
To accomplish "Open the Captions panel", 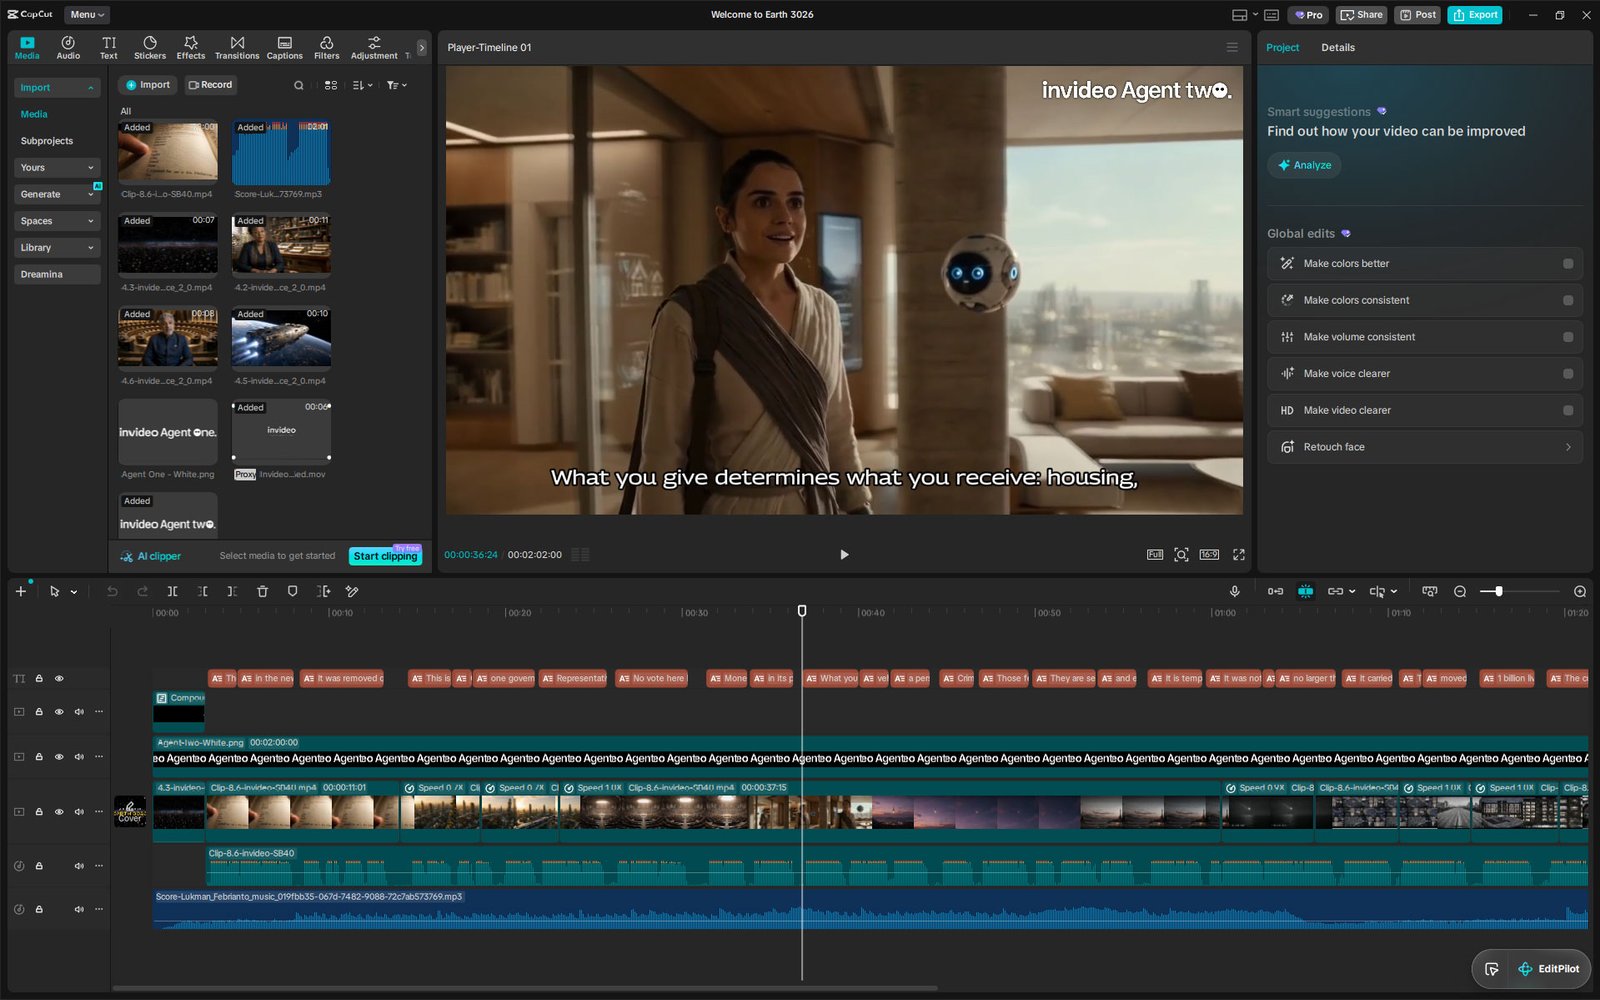I will coord(285,47).
